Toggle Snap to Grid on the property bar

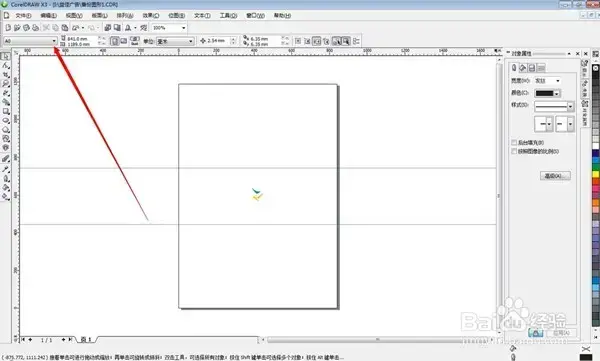298,41
